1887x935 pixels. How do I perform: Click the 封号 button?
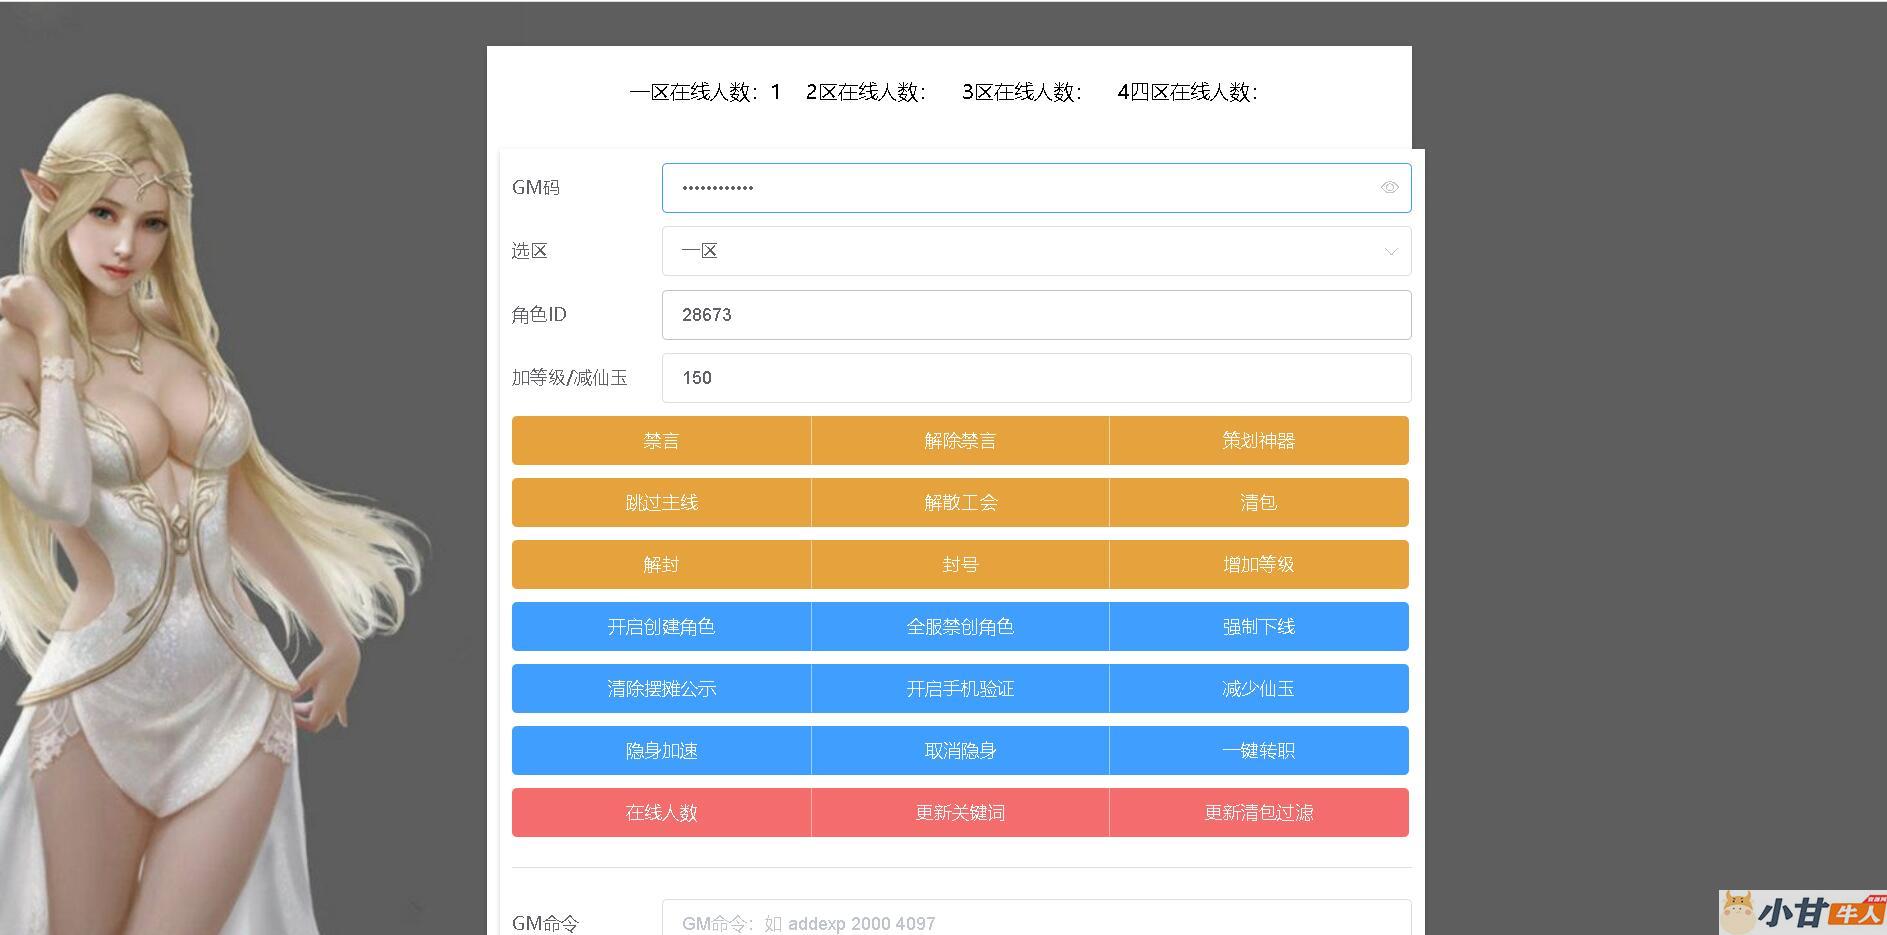pyautogui.click(x=960, y=565)
